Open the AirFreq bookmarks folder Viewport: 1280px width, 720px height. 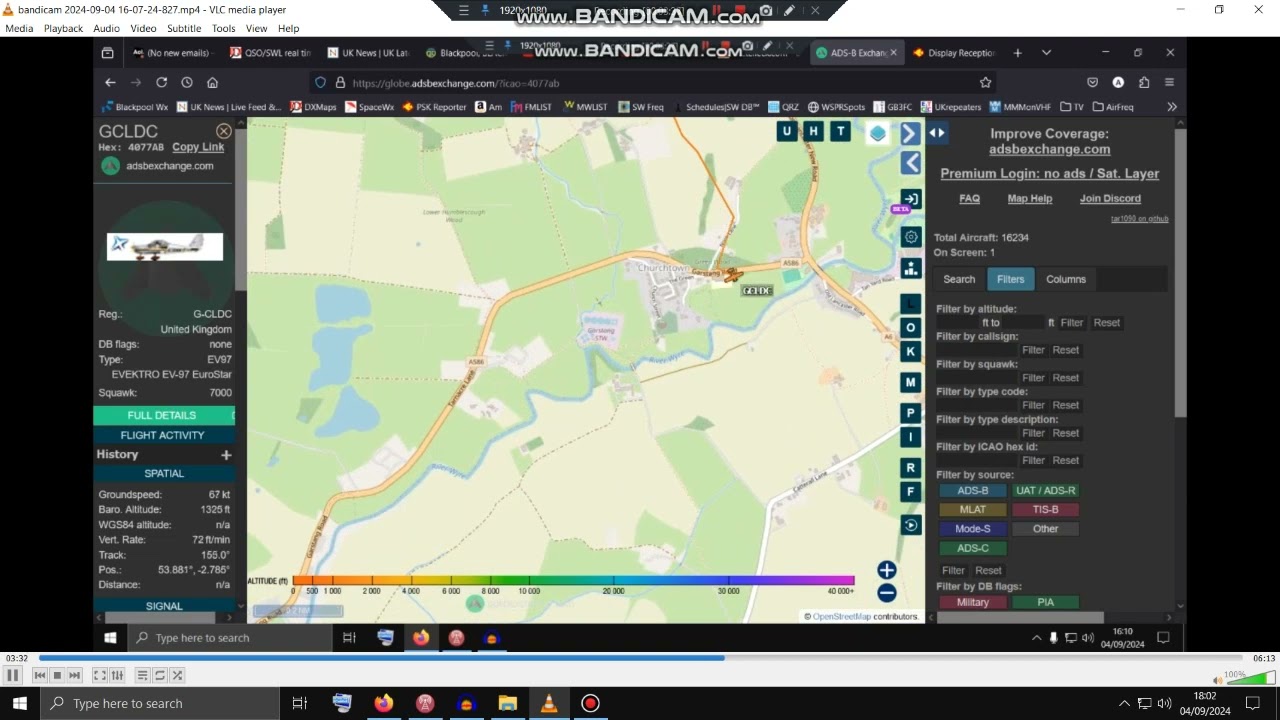(1113, 107)
